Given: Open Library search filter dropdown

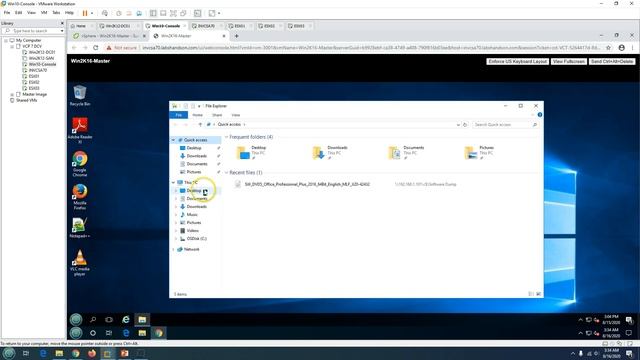Looking at the screenshot, I should pos(62,31).
